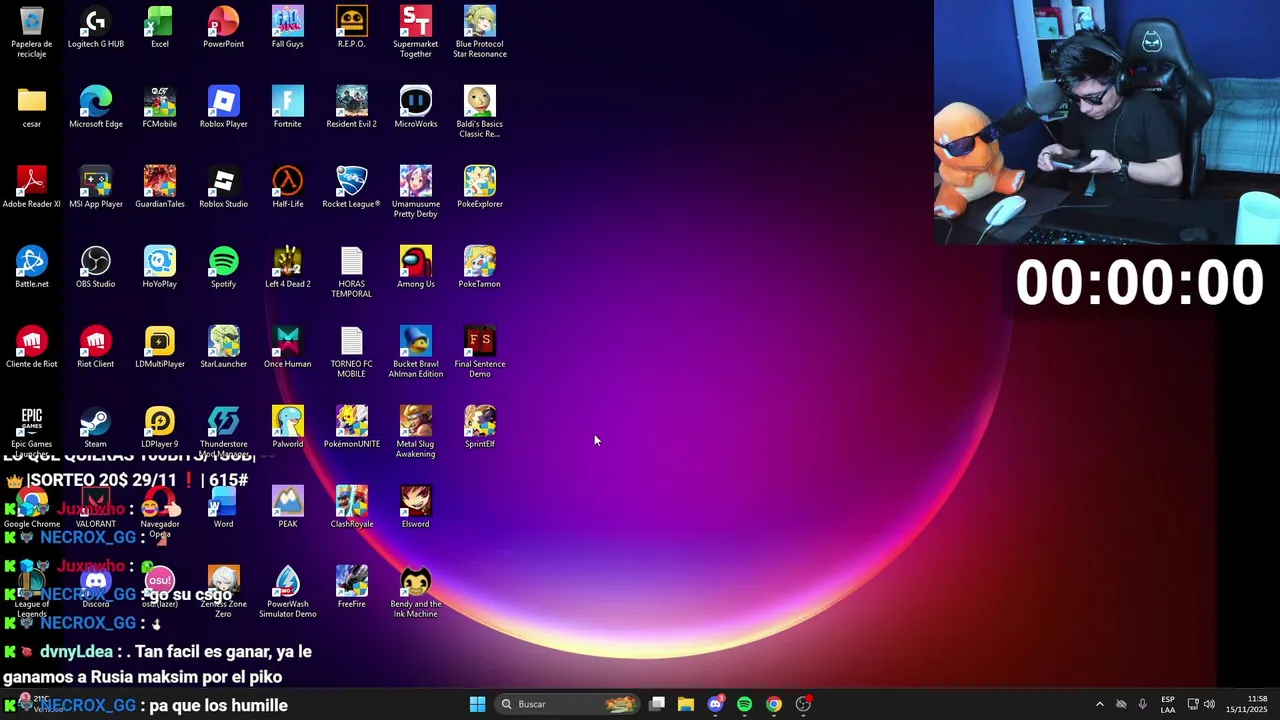The image size is (1280, 720).
Task: Select the Resident Evil 2 shortcut
Action: pyautogui.click(x=352, y=107)
